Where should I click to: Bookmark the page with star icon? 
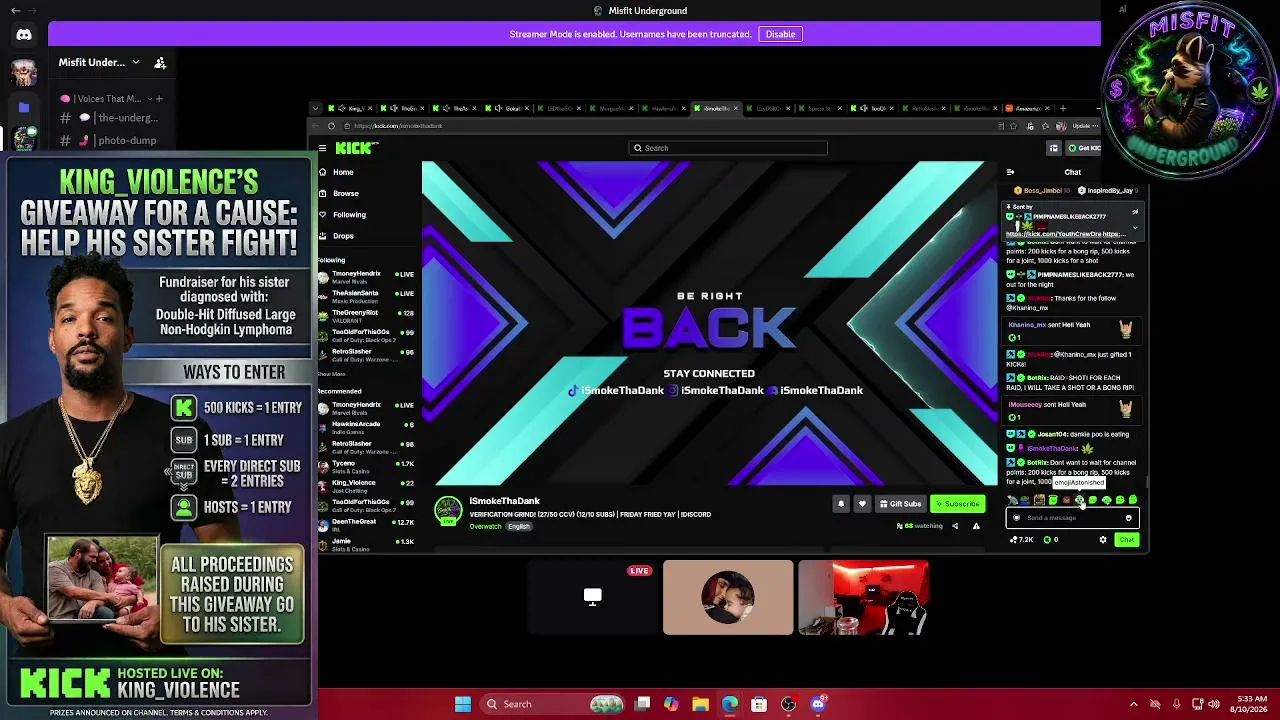(x=1014, y=126)
